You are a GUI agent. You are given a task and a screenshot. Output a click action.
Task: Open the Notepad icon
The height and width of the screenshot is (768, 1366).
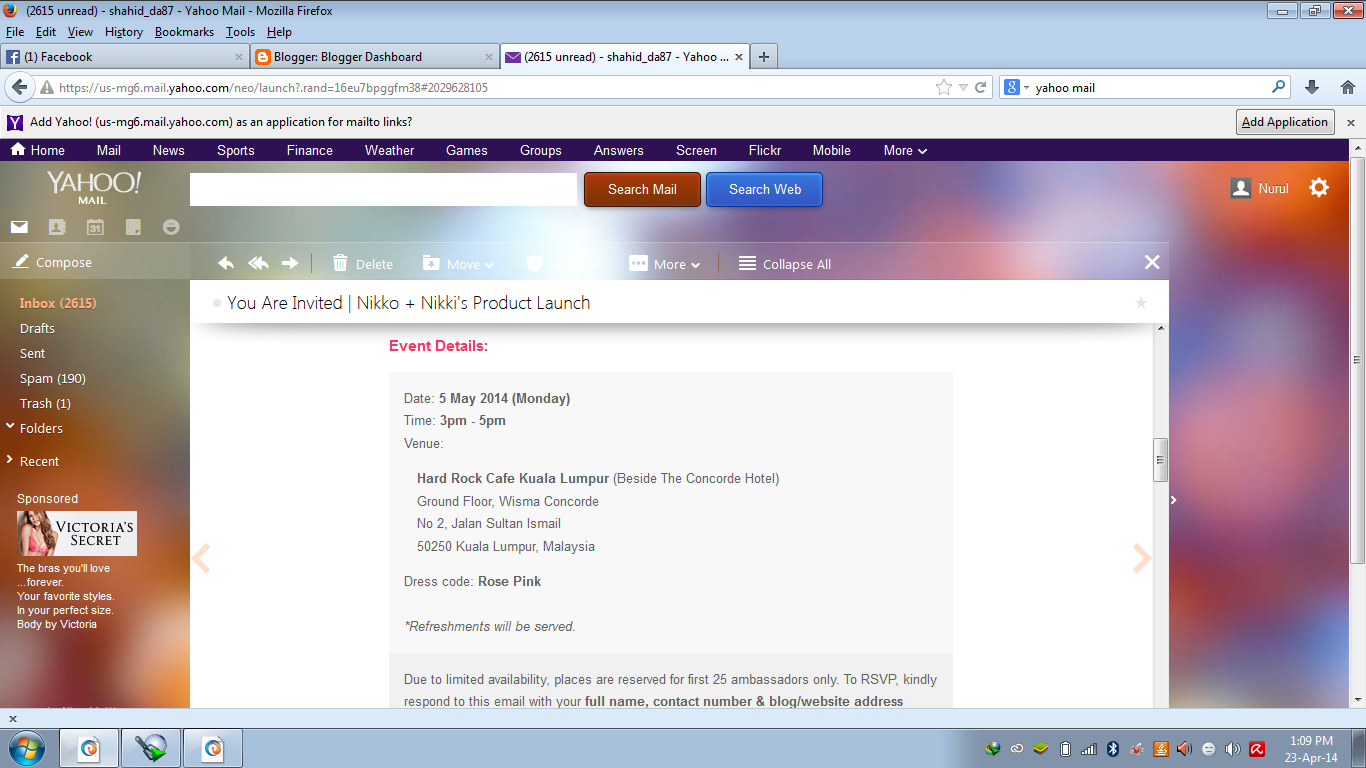point(133,227)
